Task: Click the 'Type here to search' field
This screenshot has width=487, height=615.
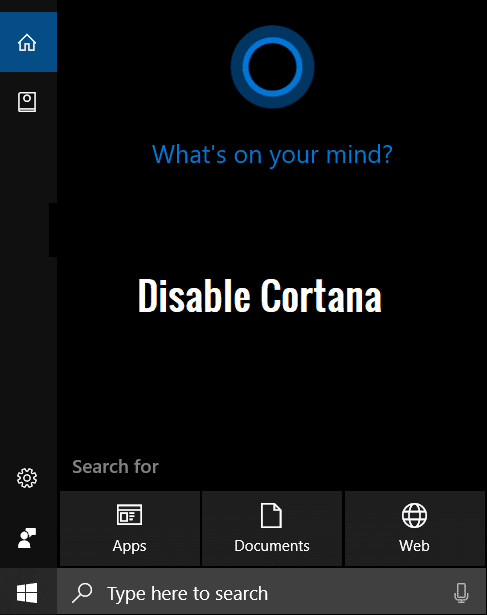Action: click(x=271, y=593)
